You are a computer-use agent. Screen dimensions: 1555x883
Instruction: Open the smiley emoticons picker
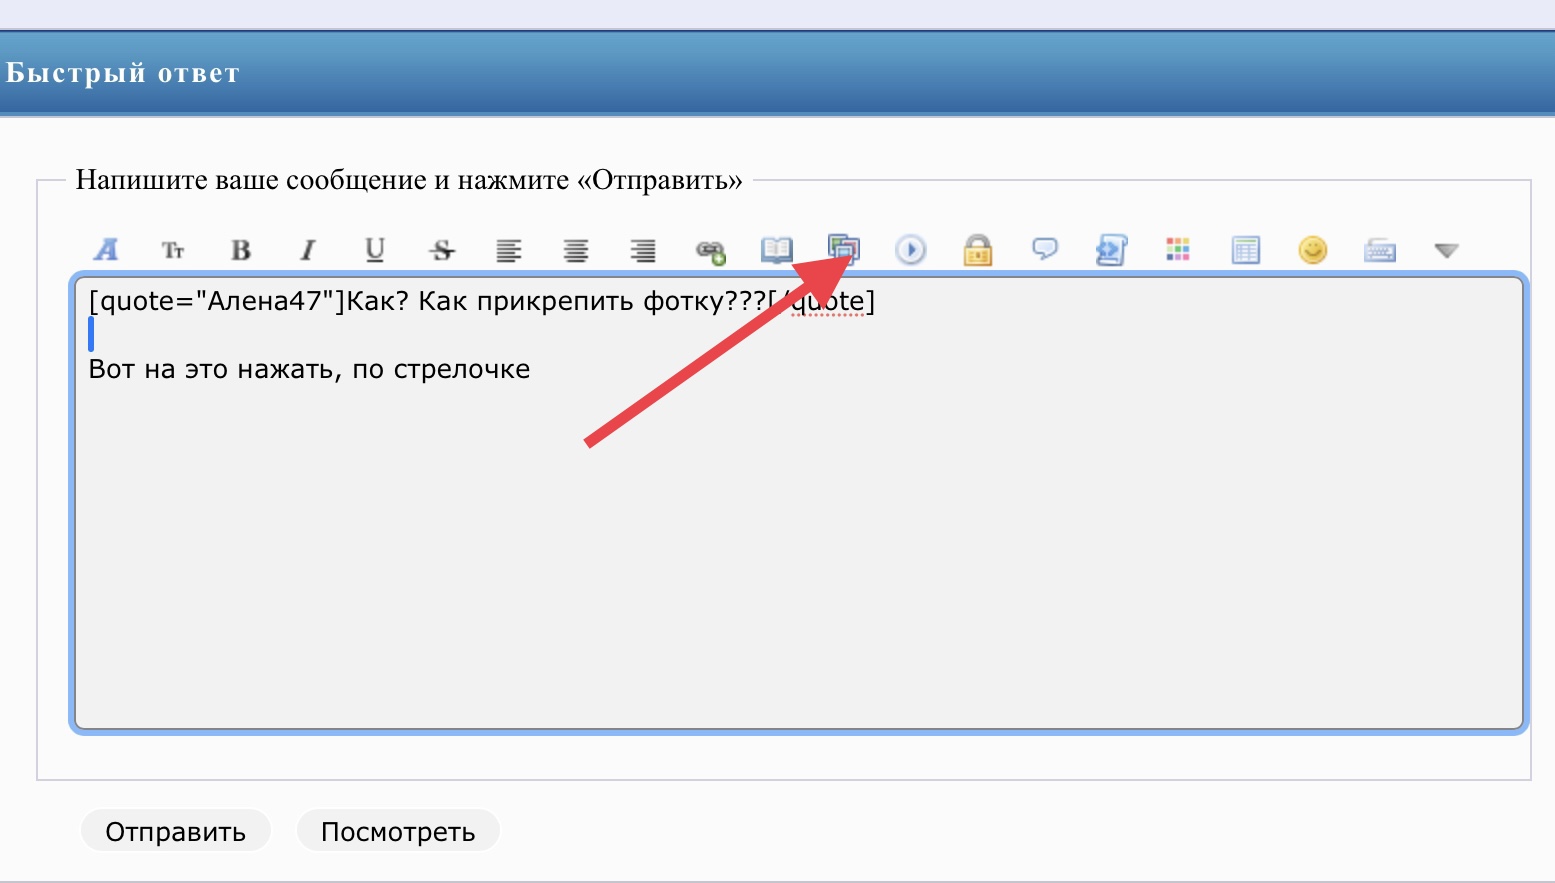coord(1313,250)
